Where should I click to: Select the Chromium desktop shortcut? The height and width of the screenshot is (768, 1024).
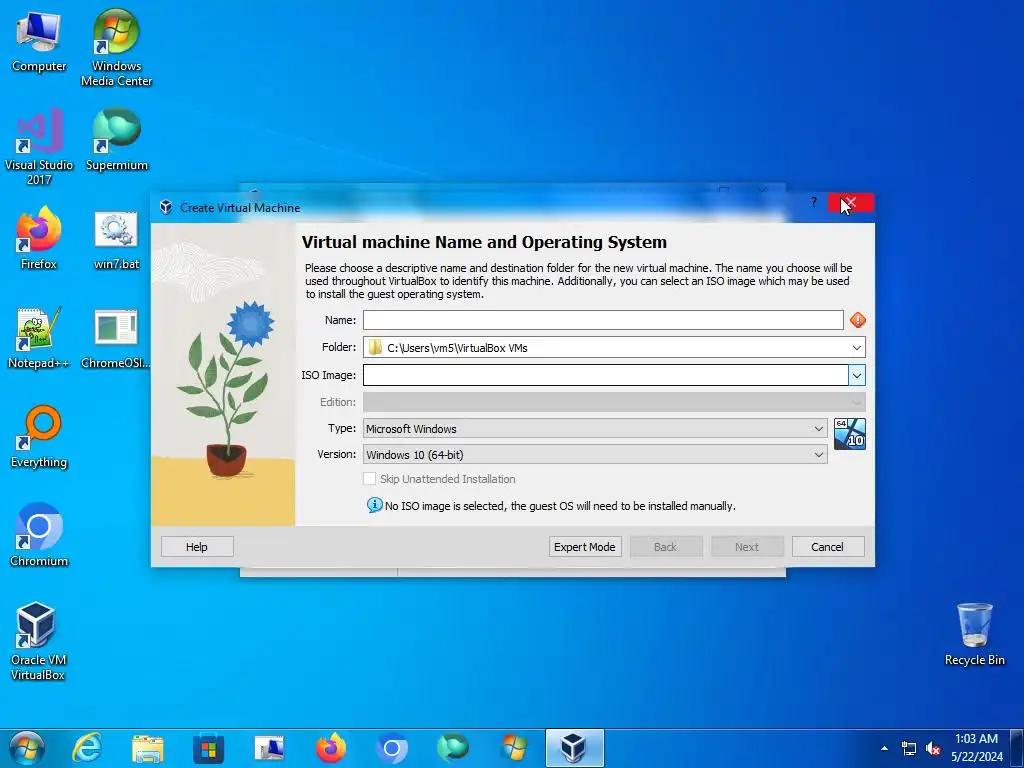tap(39, 535)
